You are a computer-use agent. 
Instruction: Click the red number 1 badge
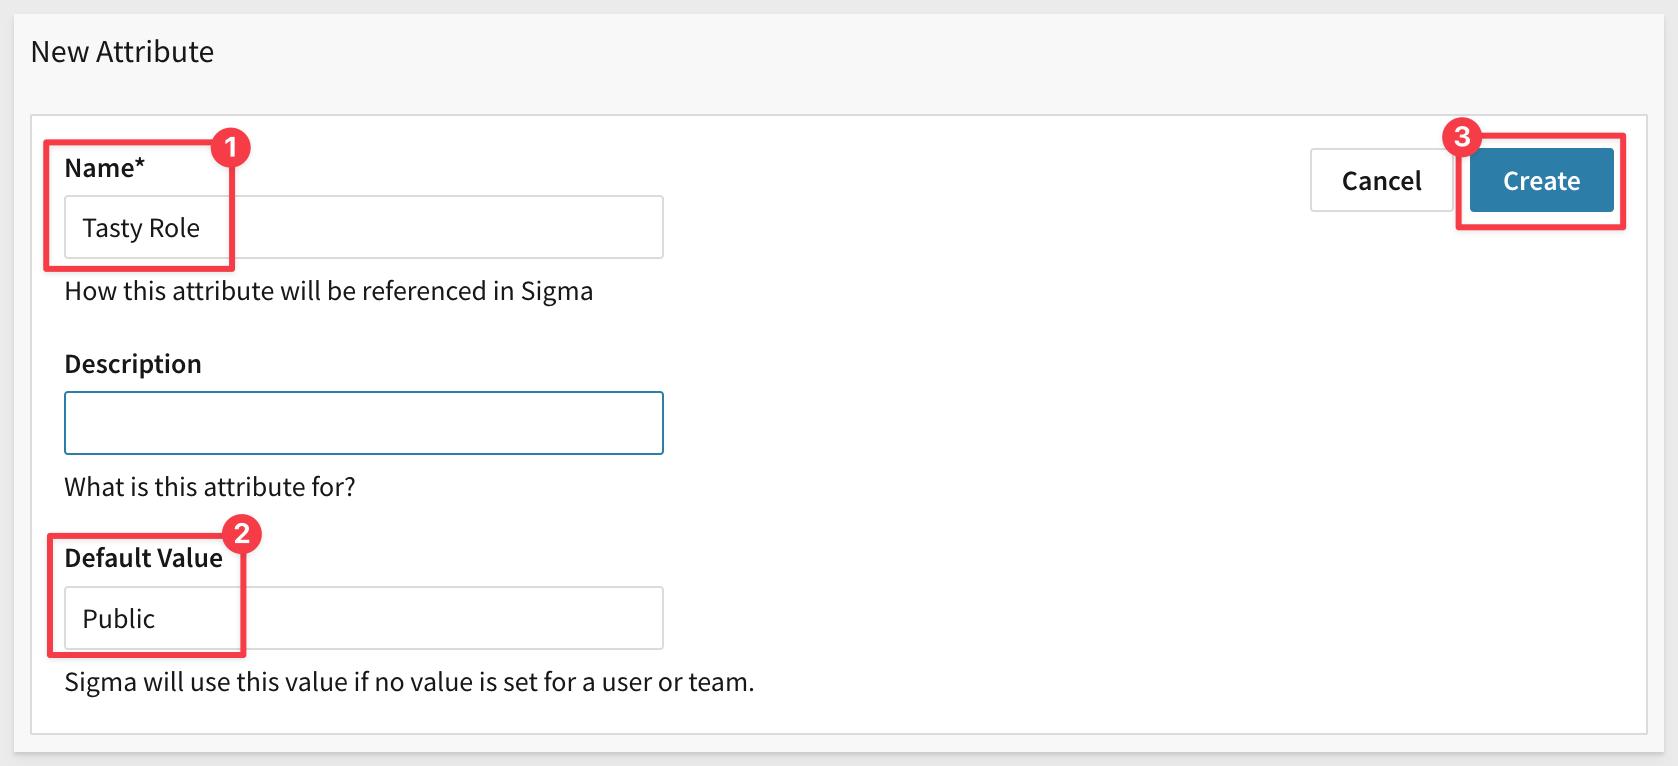pyautogui.click(x=230, y=148)
